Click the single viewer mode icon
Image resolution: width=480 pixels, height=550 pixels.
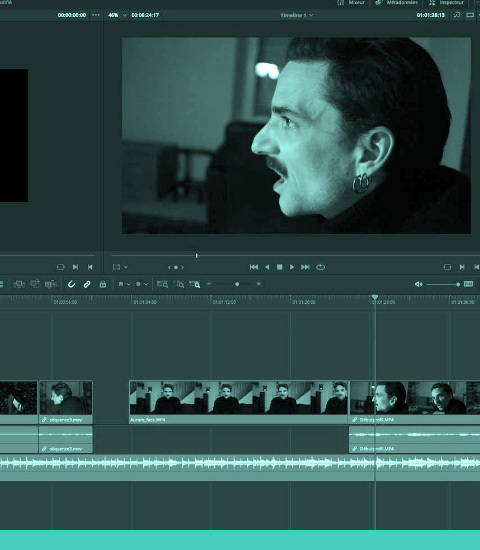tap(470, 15)
